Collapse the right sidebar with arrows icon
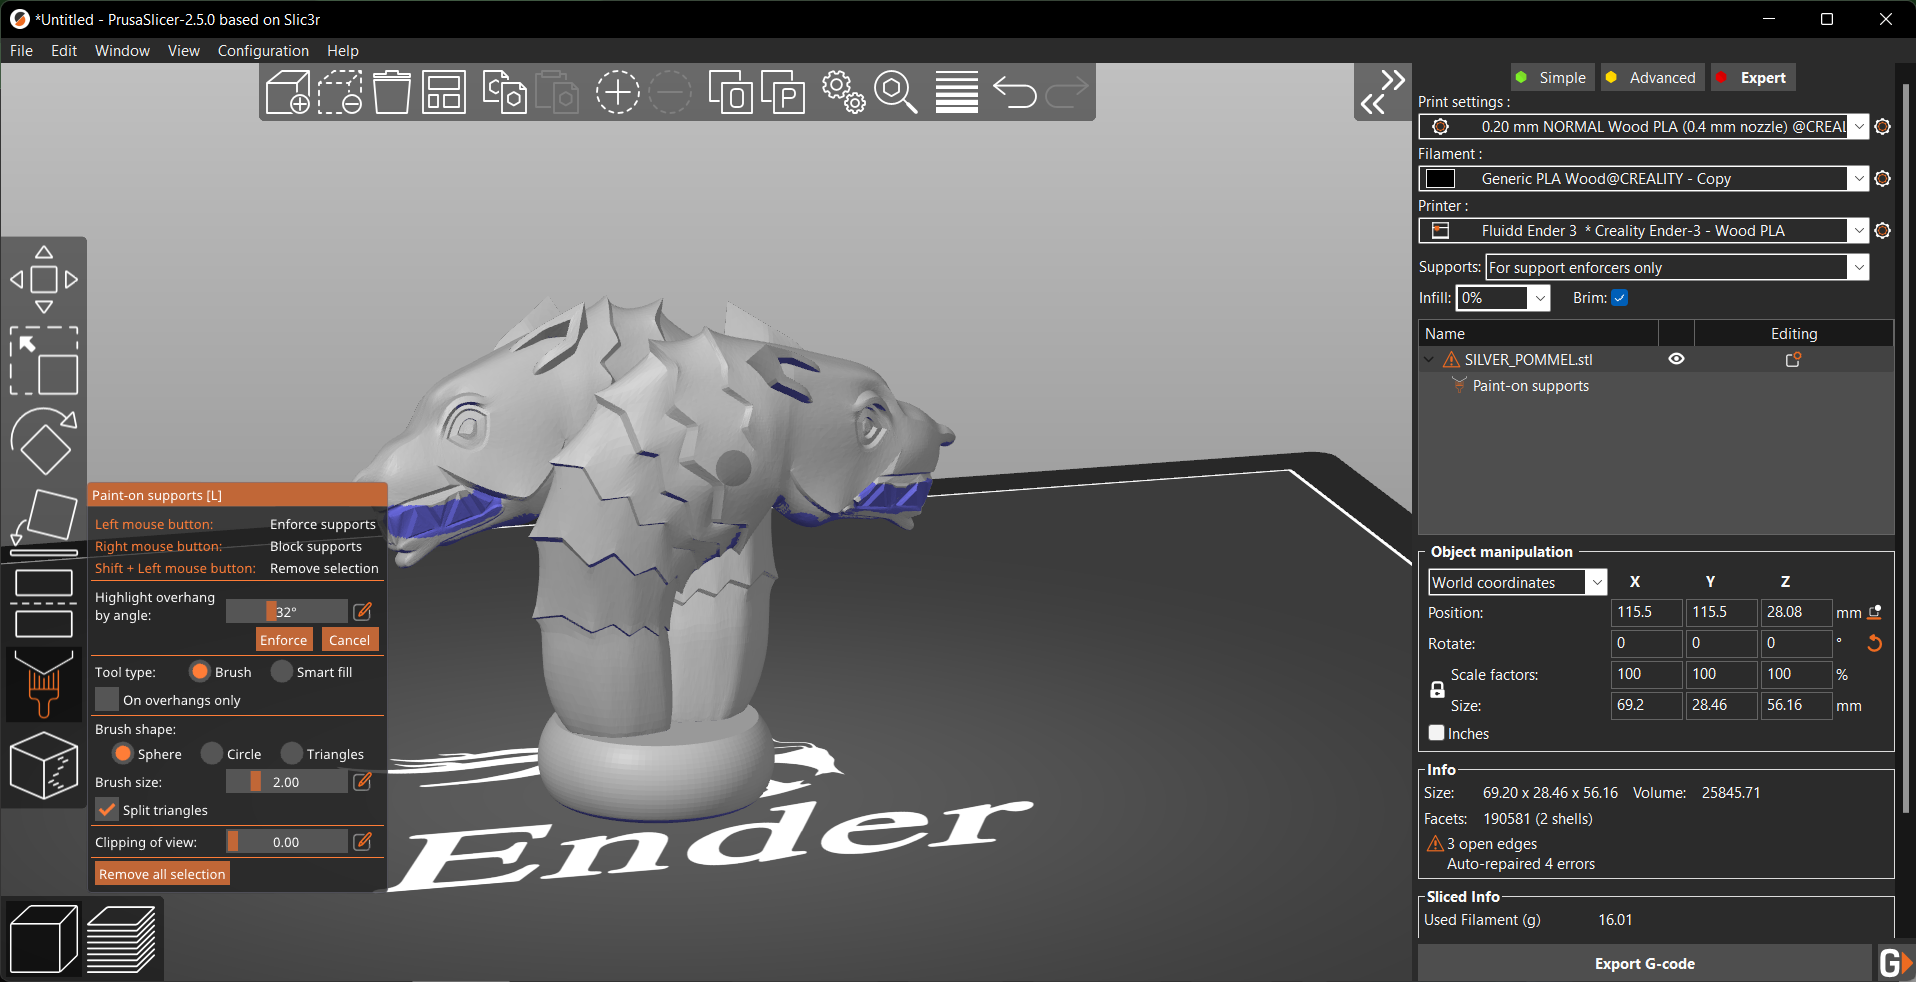 1382,92
